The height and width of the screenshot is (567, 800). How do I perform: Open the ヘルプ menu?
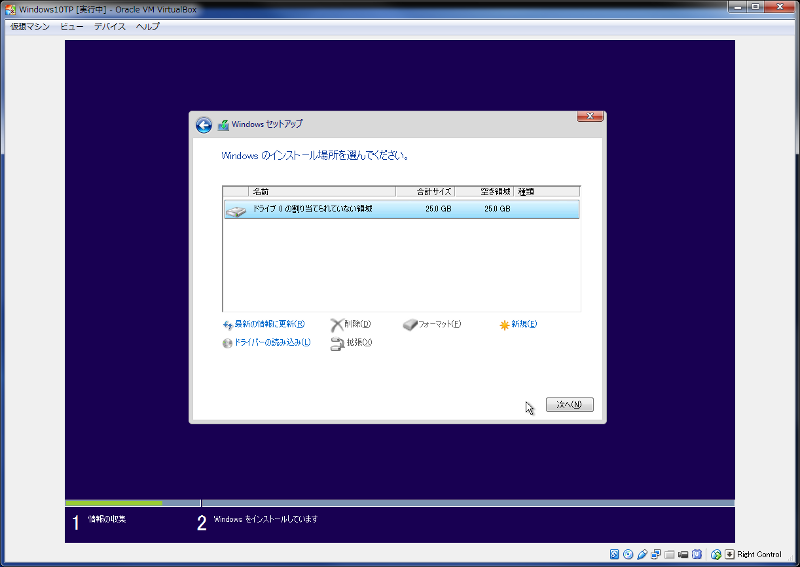pos(147,27)
